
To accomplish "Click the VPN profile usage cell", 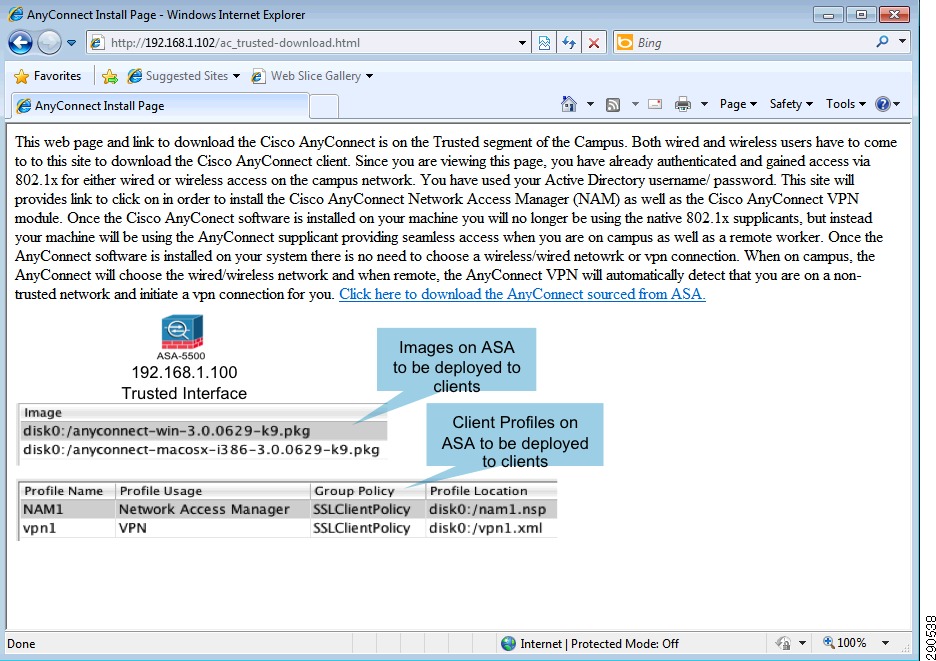I will (213, 528).
